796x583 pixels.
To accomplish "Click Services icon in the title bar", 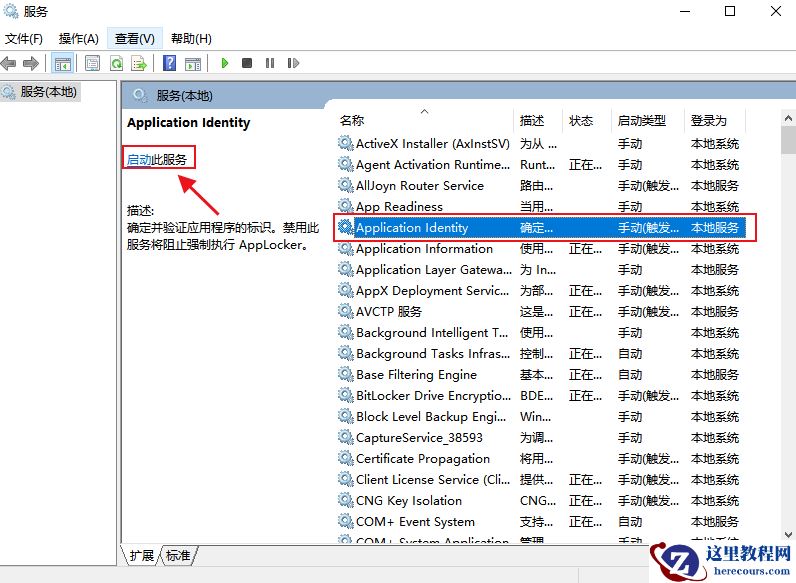I will [x=11, y=11].
